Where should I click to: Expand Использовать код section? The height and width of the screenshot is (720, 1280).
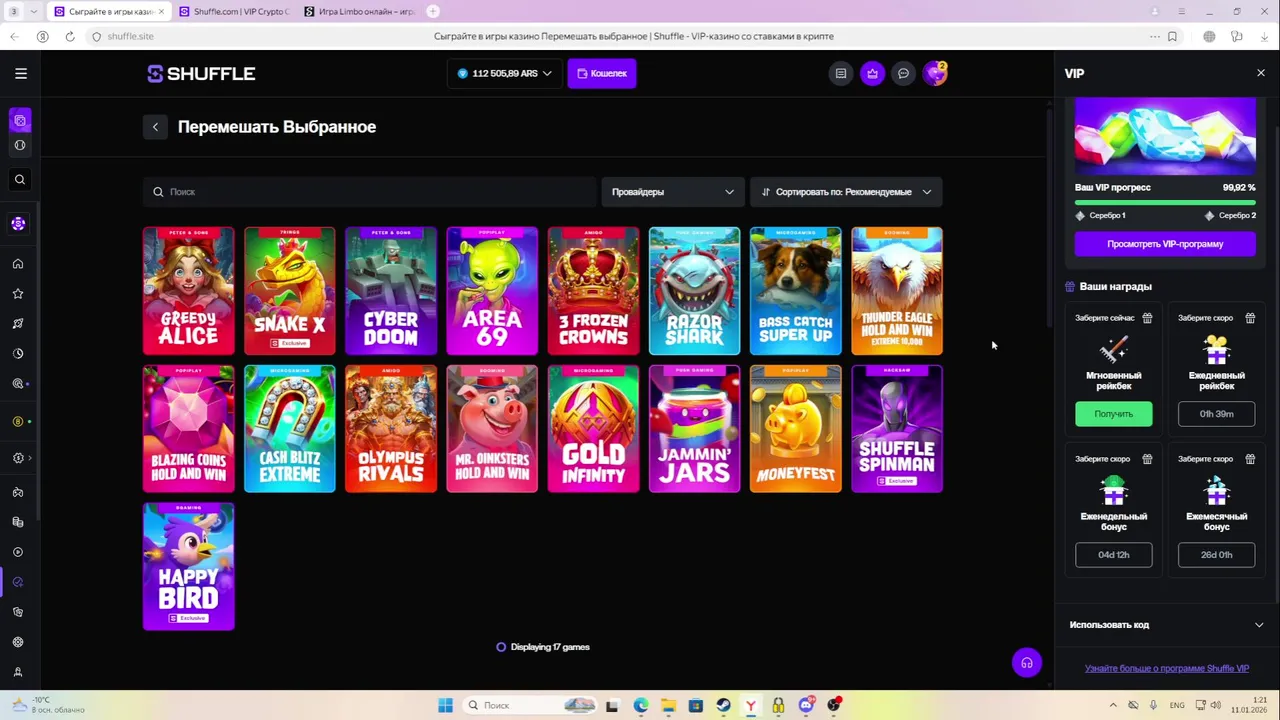tap(1165, 625)
